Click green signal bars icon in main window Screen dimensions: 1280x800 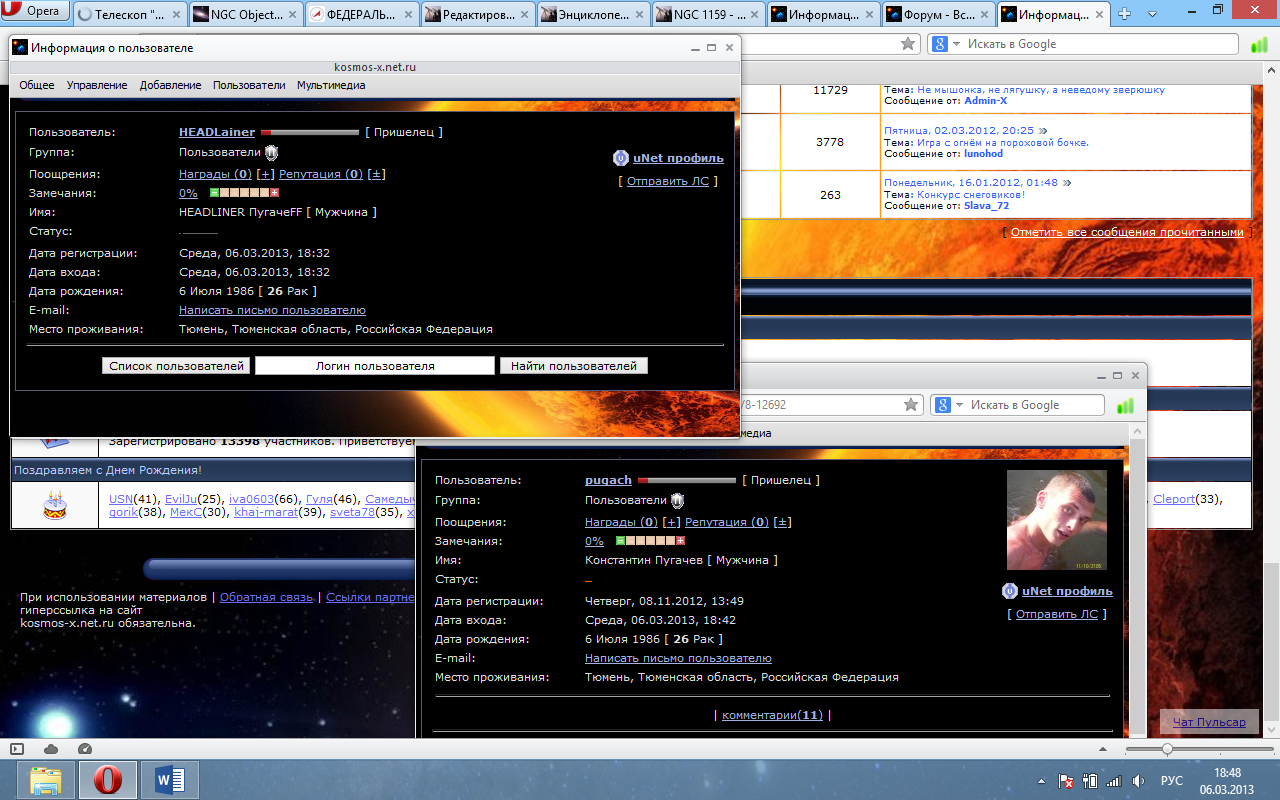[1259, 44]
